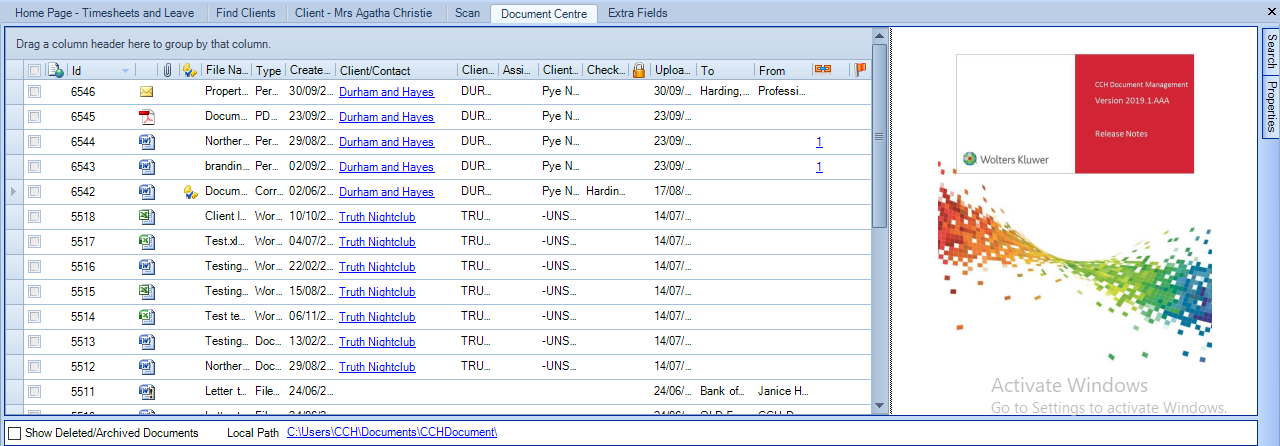Click the Excel icon for document 5518

pos(146,216)
